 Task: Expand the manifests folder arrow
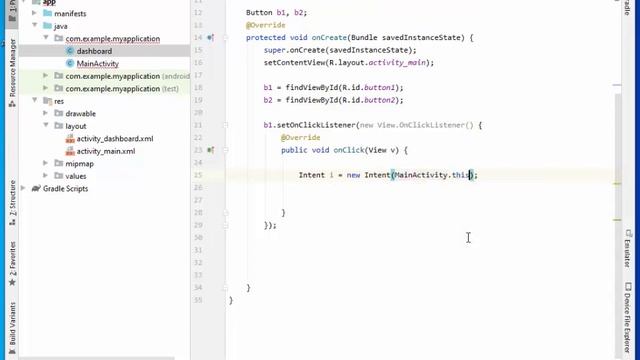[35, 13]
